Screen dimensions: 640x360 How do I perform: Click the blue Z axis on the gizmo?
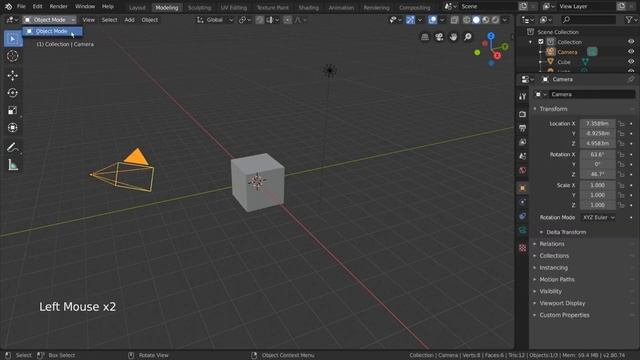coord(491,36)
